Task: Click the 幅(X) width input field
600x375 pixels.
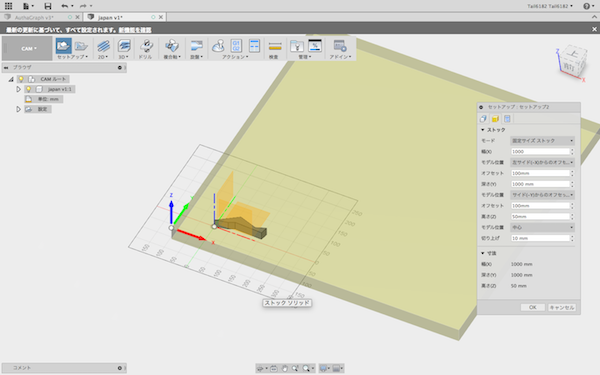Action: (541, 152)
